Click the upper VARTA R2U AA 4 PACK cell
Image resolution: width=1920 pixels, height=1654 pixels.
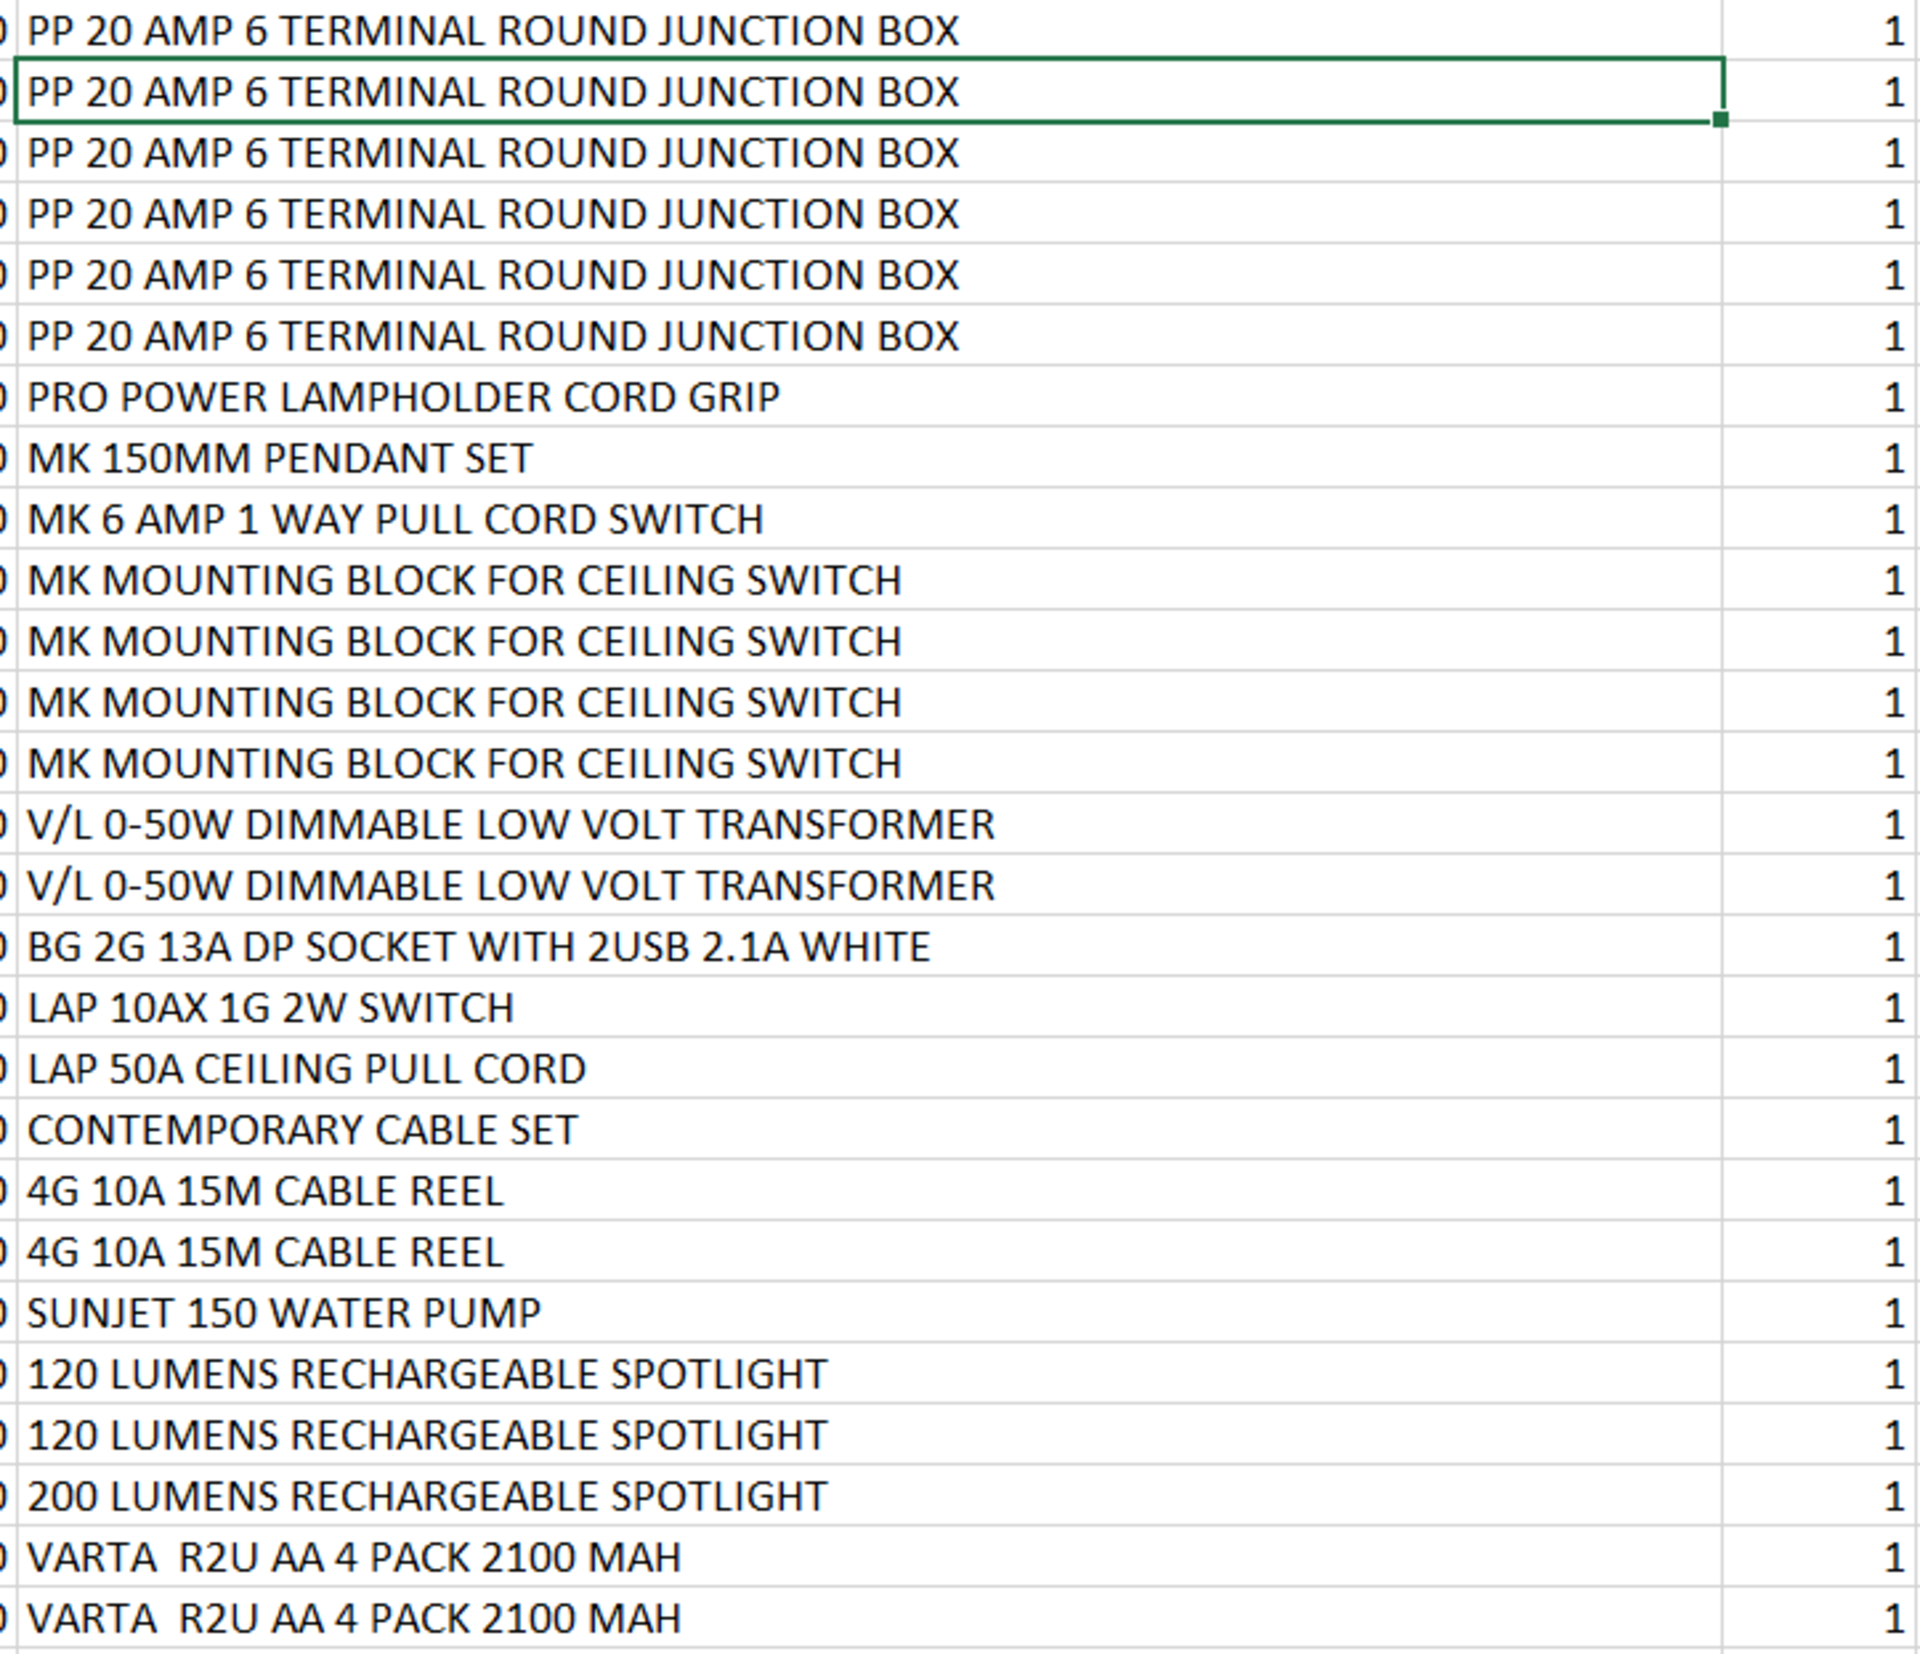[x=869, y=1556]
